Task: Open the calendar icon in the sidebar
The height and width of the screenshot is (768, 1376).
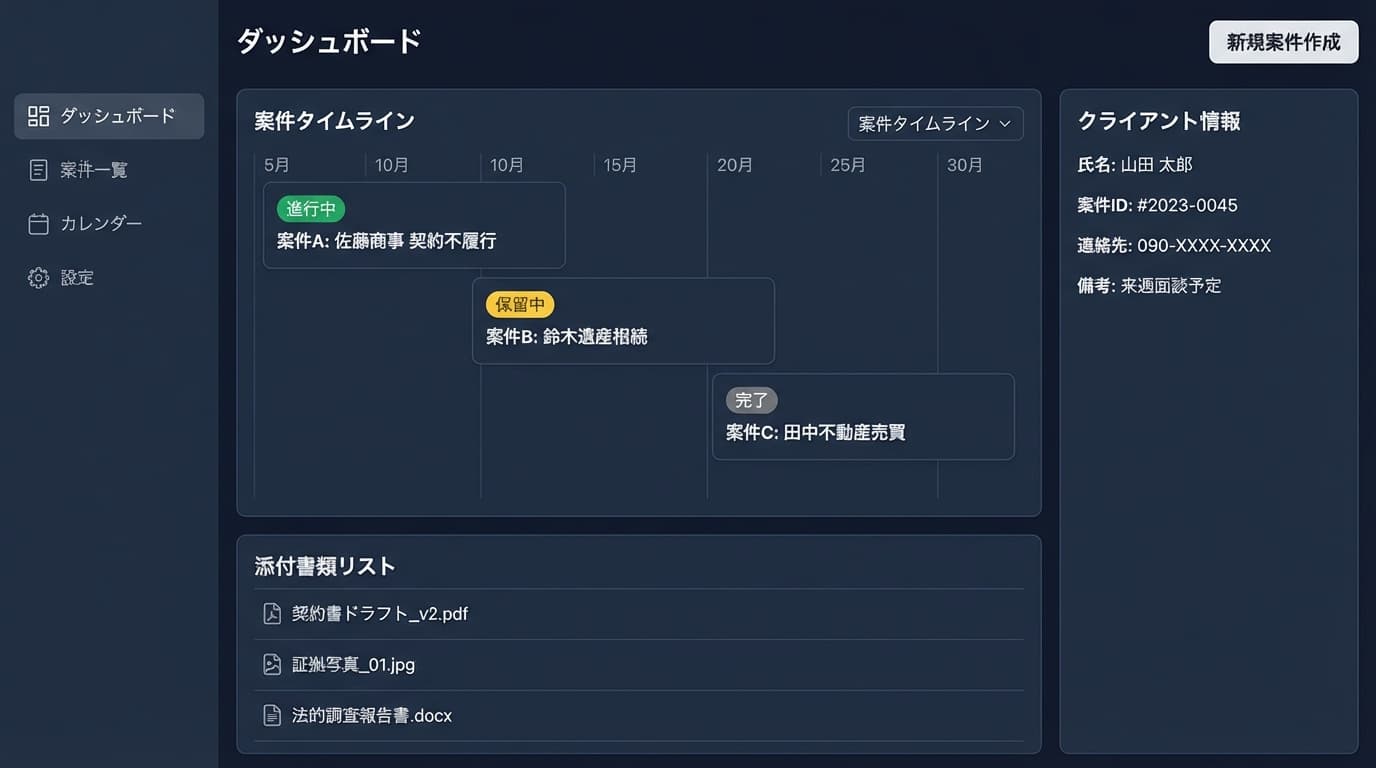Action: (38, 223)
